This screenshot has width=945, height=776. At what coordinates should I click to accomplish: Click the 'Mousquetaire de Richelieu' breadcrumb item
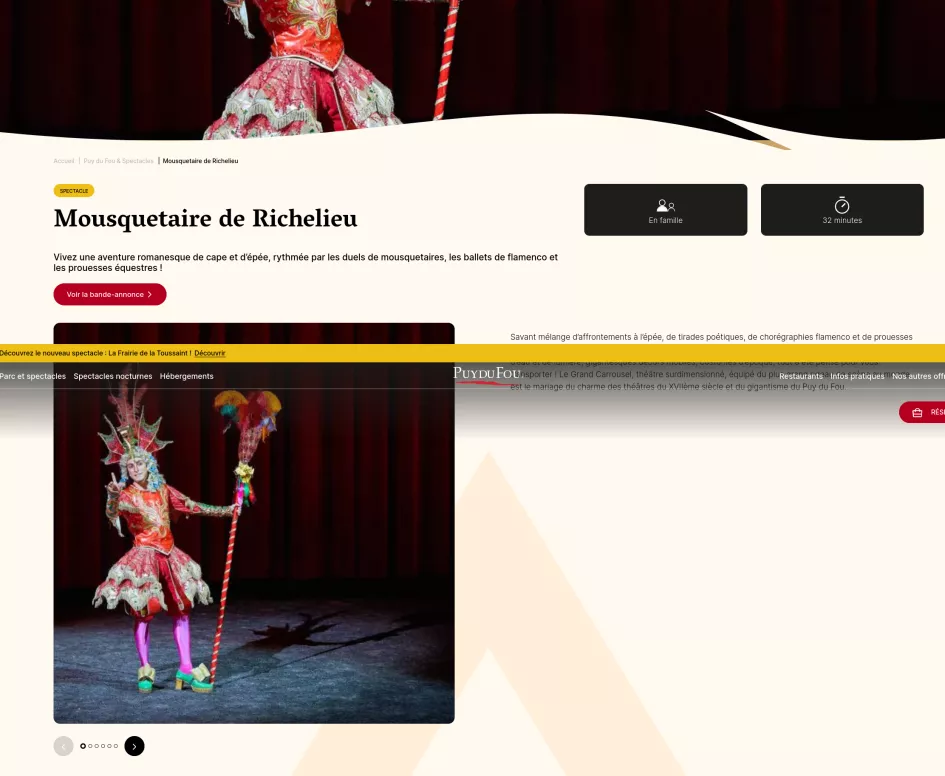point(200,161)
